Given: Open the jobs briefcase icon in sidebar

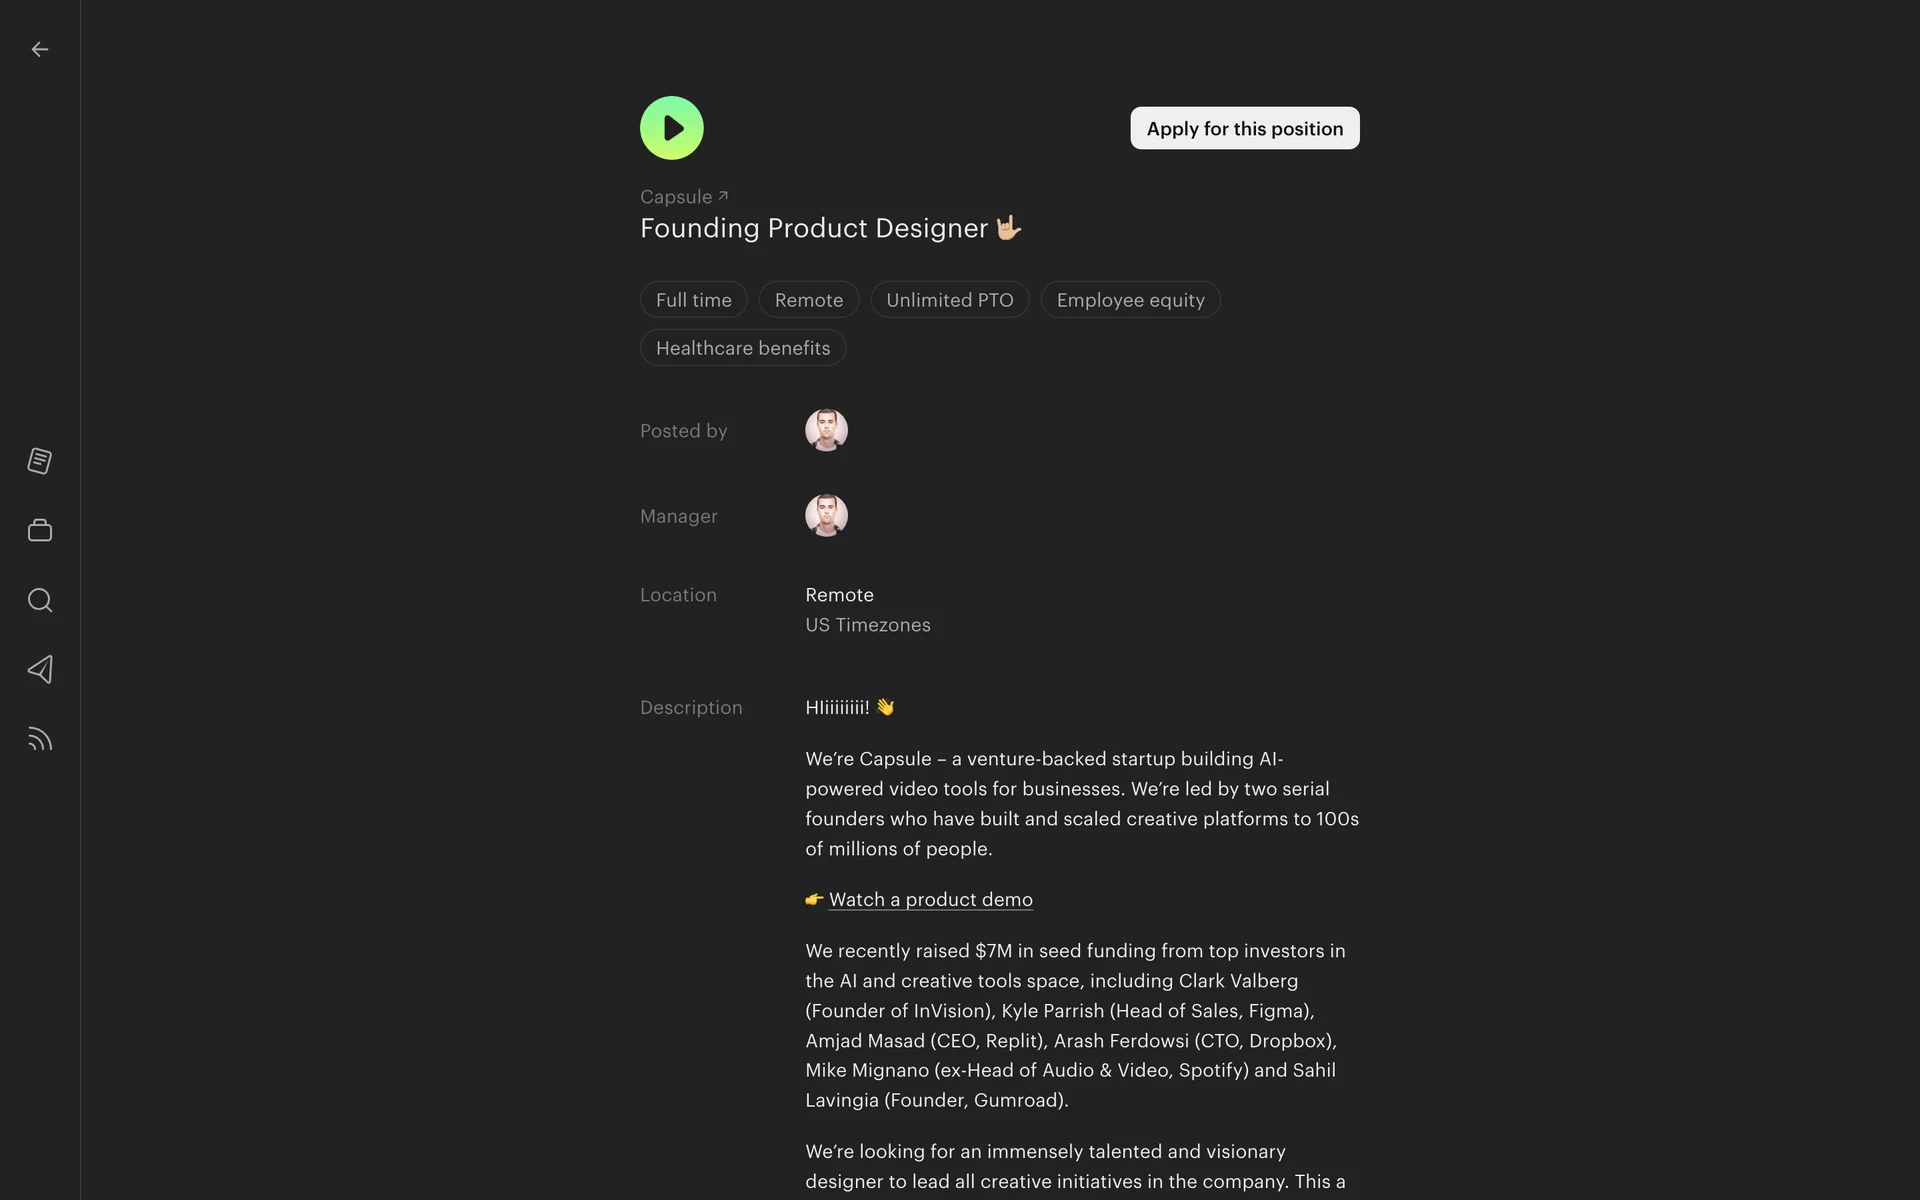Looking at the screenshot, I should (40, 530).
